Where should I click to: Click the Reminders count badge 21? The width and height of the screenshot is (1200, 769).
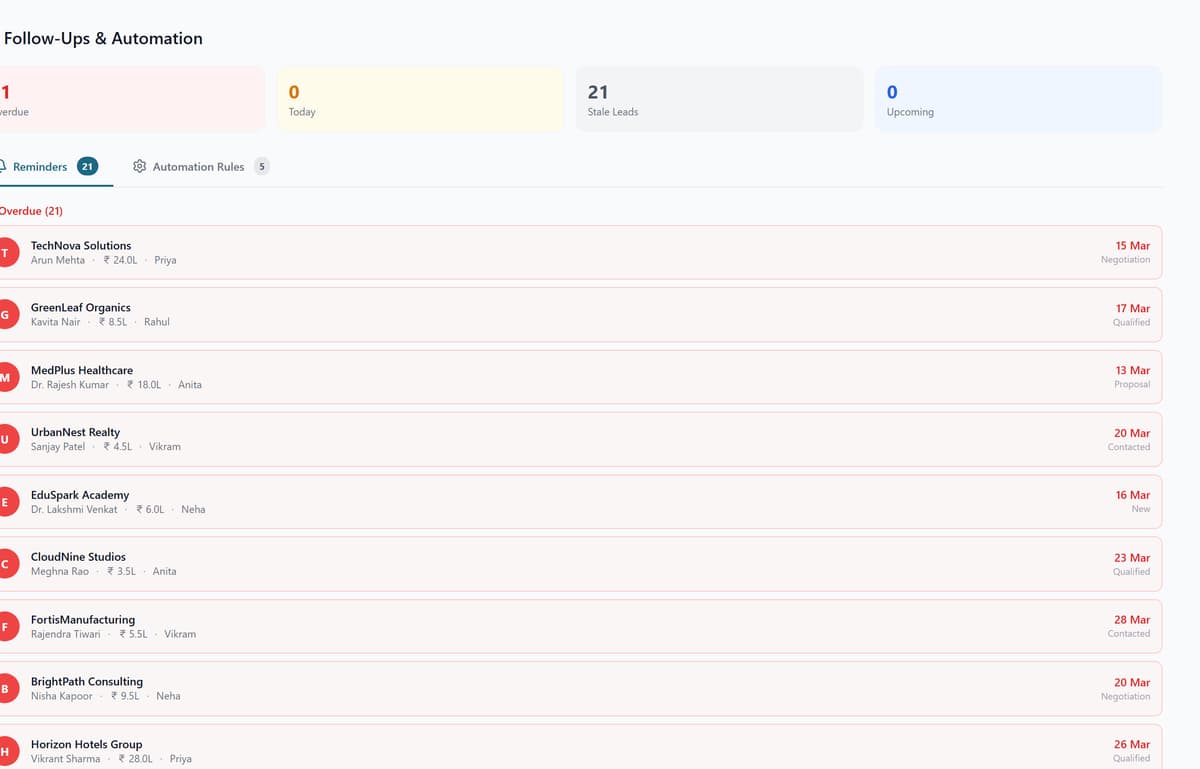click(x=88, y=166)
